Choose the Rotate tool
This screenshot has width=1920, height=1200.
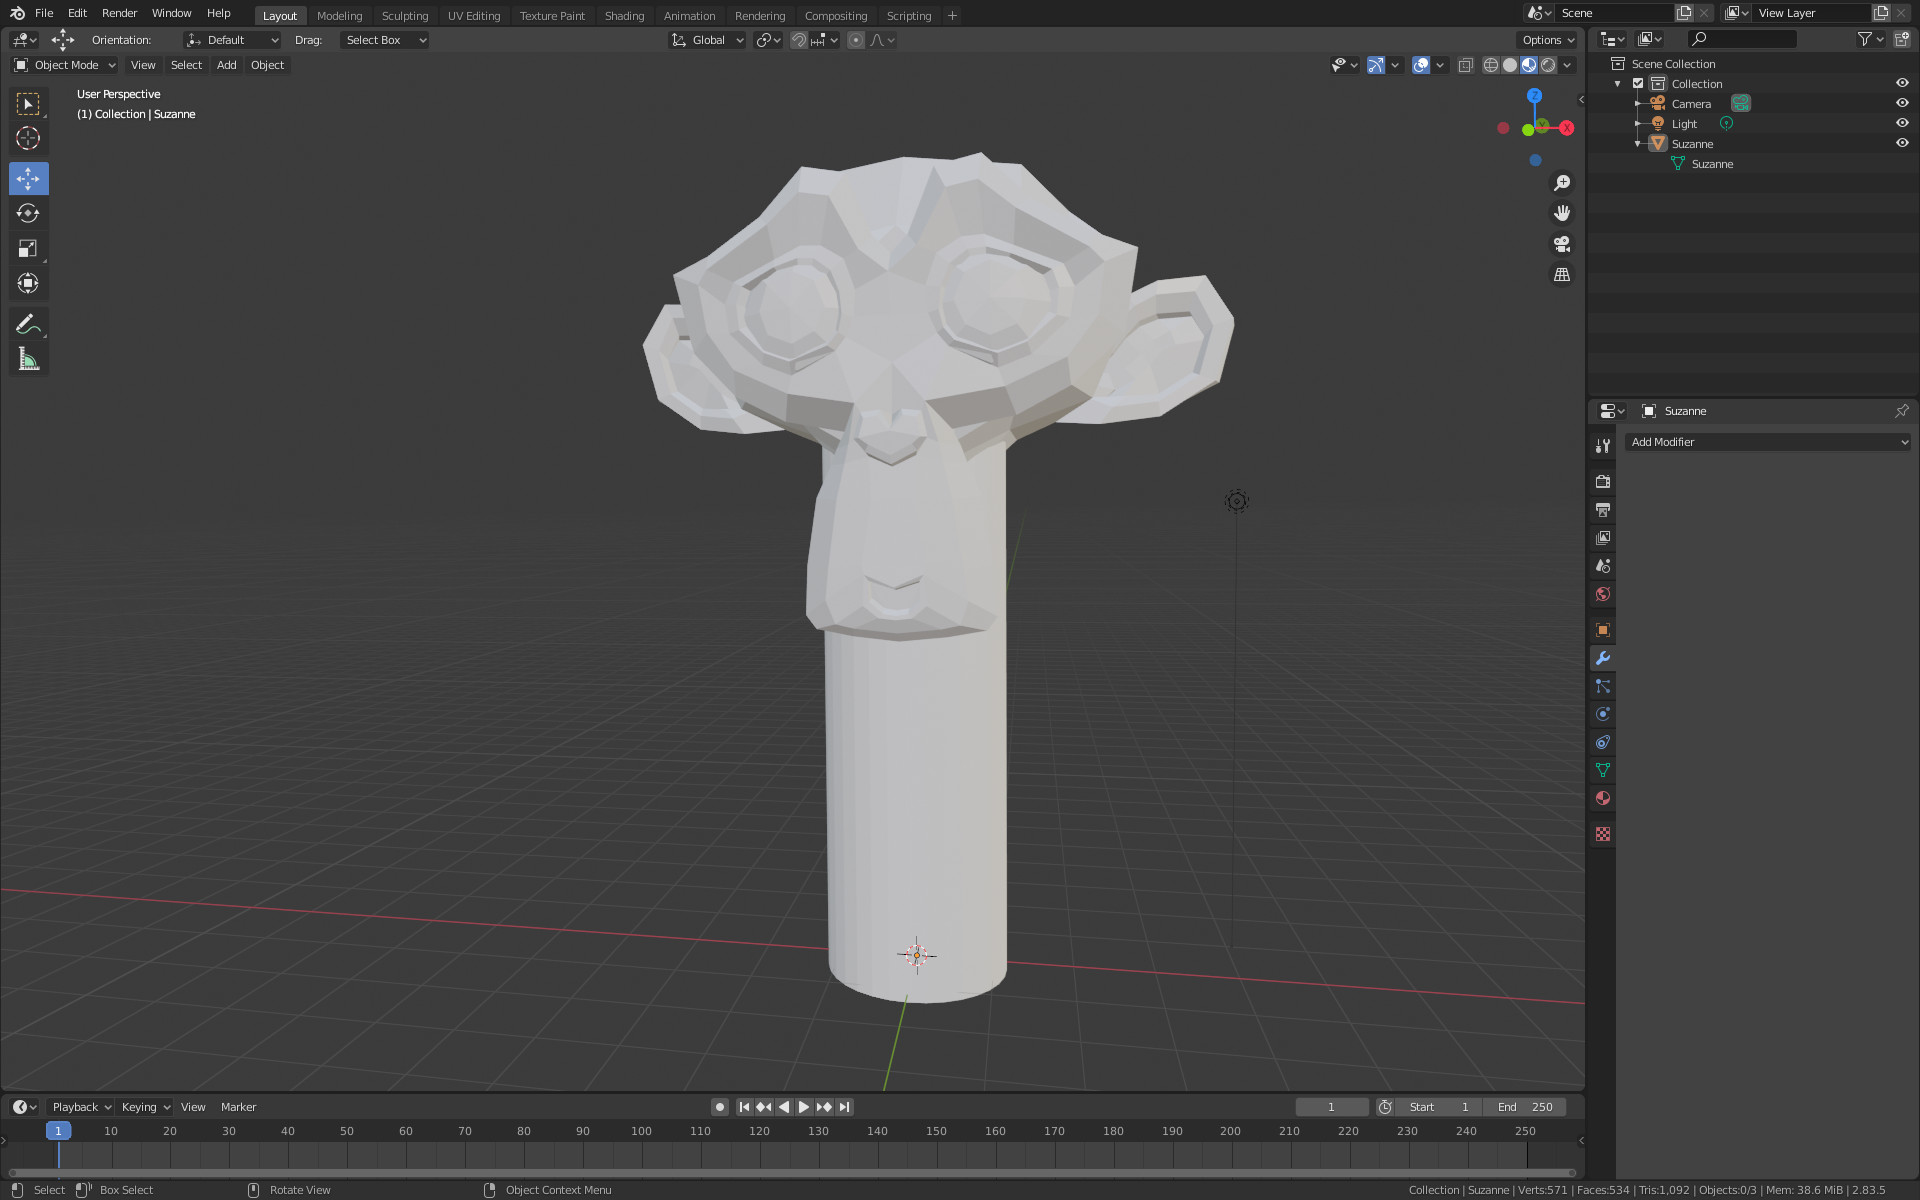coord(28,214)
